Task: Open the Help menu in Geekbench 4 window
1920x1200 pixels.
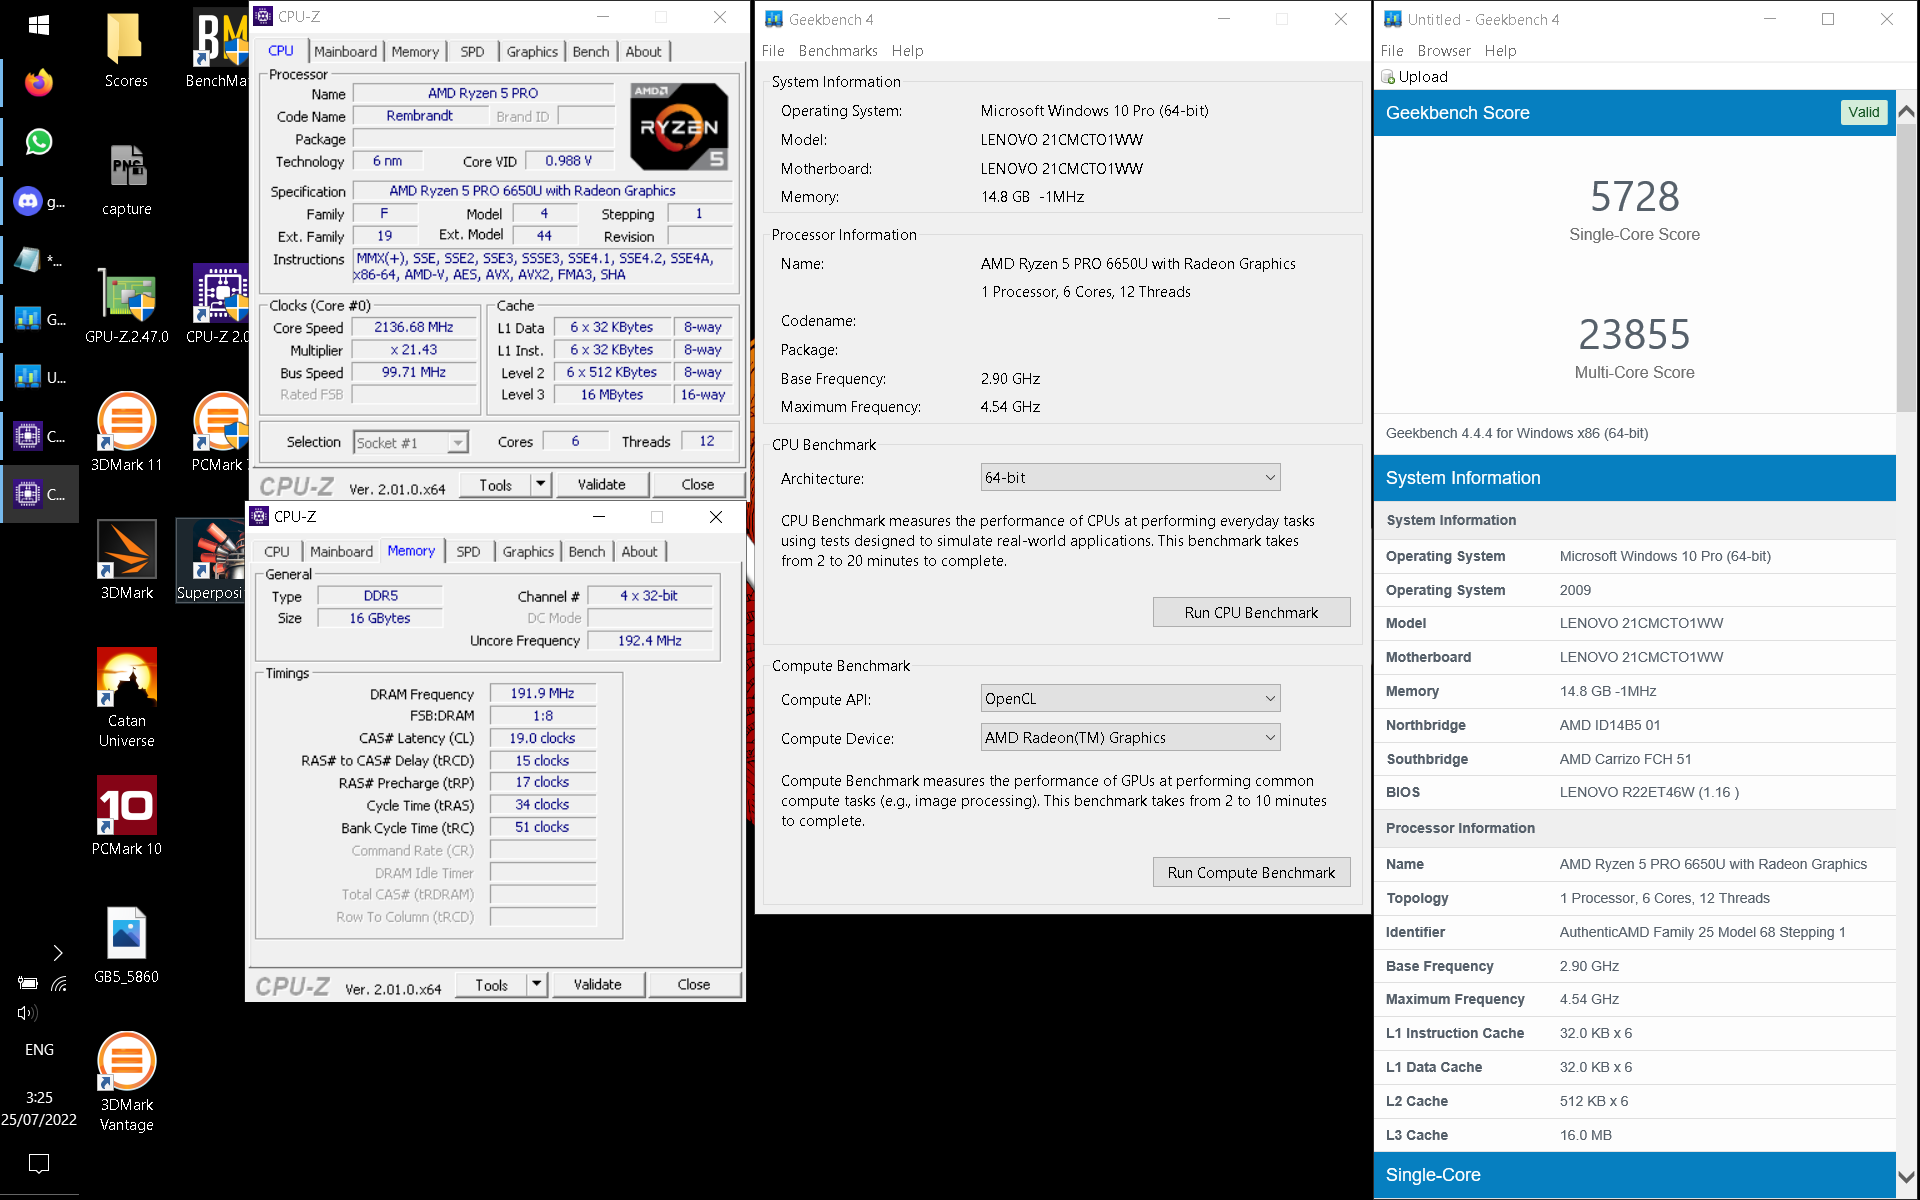Action: 907,51
